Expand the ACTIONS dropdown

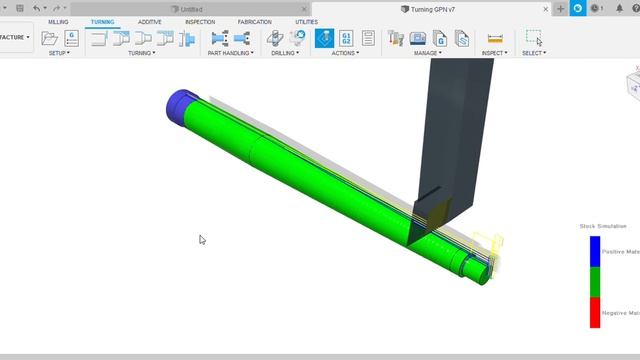pos(345,53)
